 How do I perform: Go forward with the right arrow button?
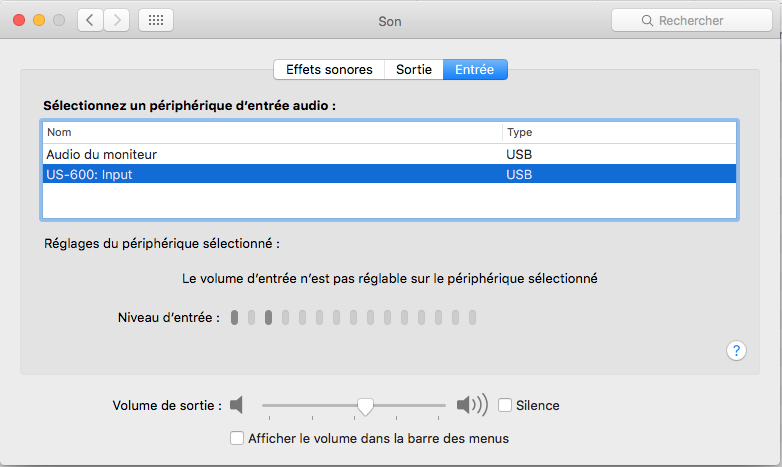pos(117,20)
